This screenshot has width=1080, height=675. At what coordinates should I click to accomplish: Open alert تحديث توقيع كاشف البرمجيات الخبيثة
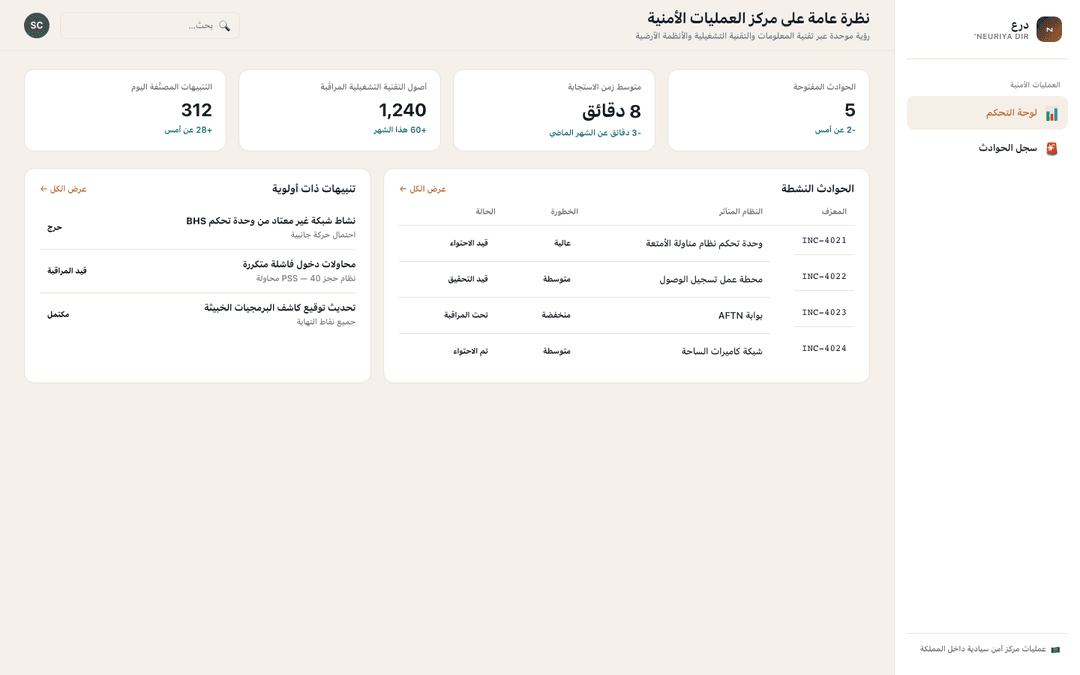click(280, 308)
